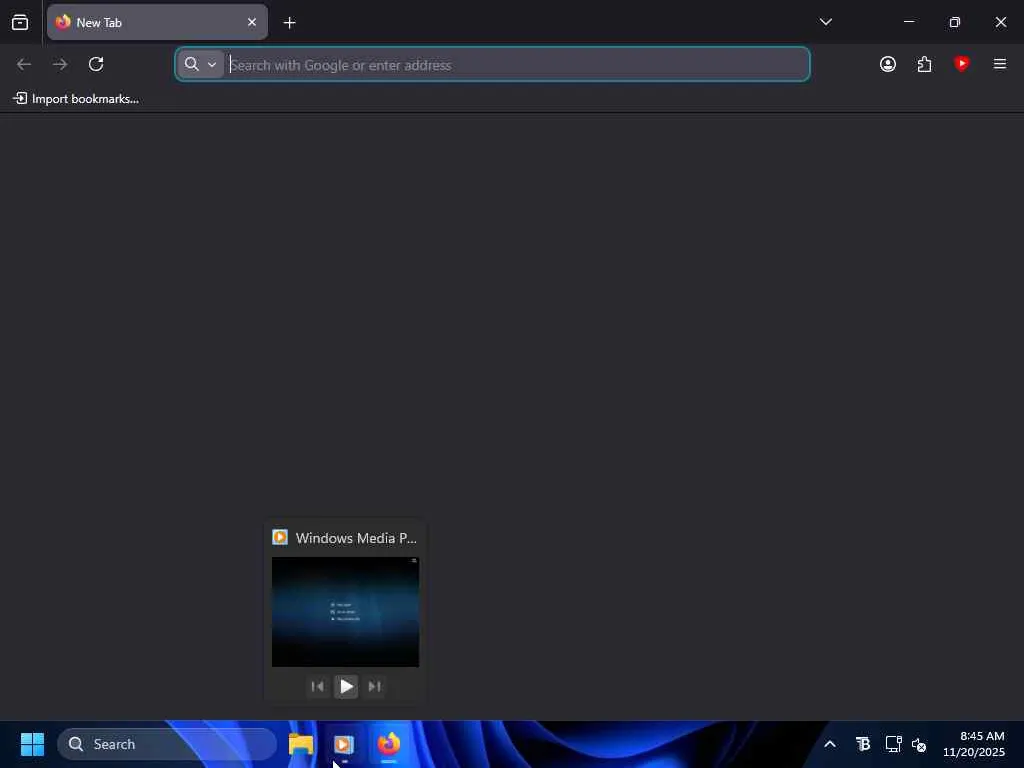
Task: Reload the current page
Action: [96, 64]
